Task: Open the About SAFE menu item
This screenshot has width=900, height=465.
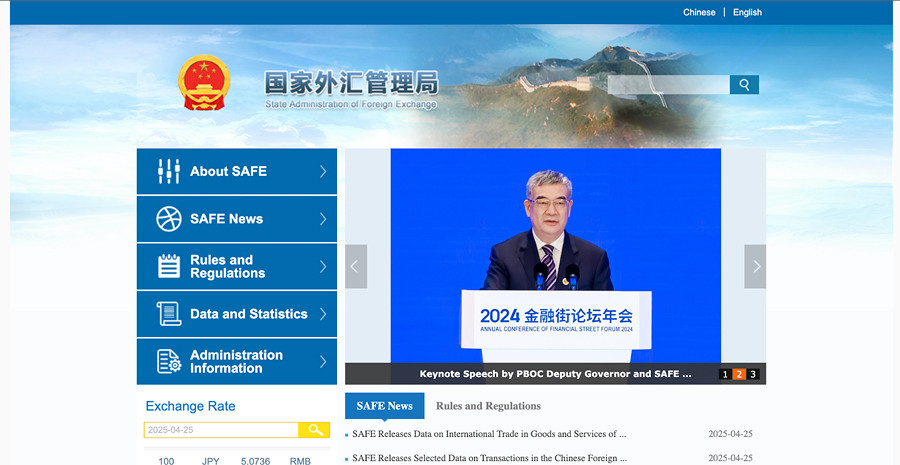Action: pyautogui.click(x=236, y=171)
